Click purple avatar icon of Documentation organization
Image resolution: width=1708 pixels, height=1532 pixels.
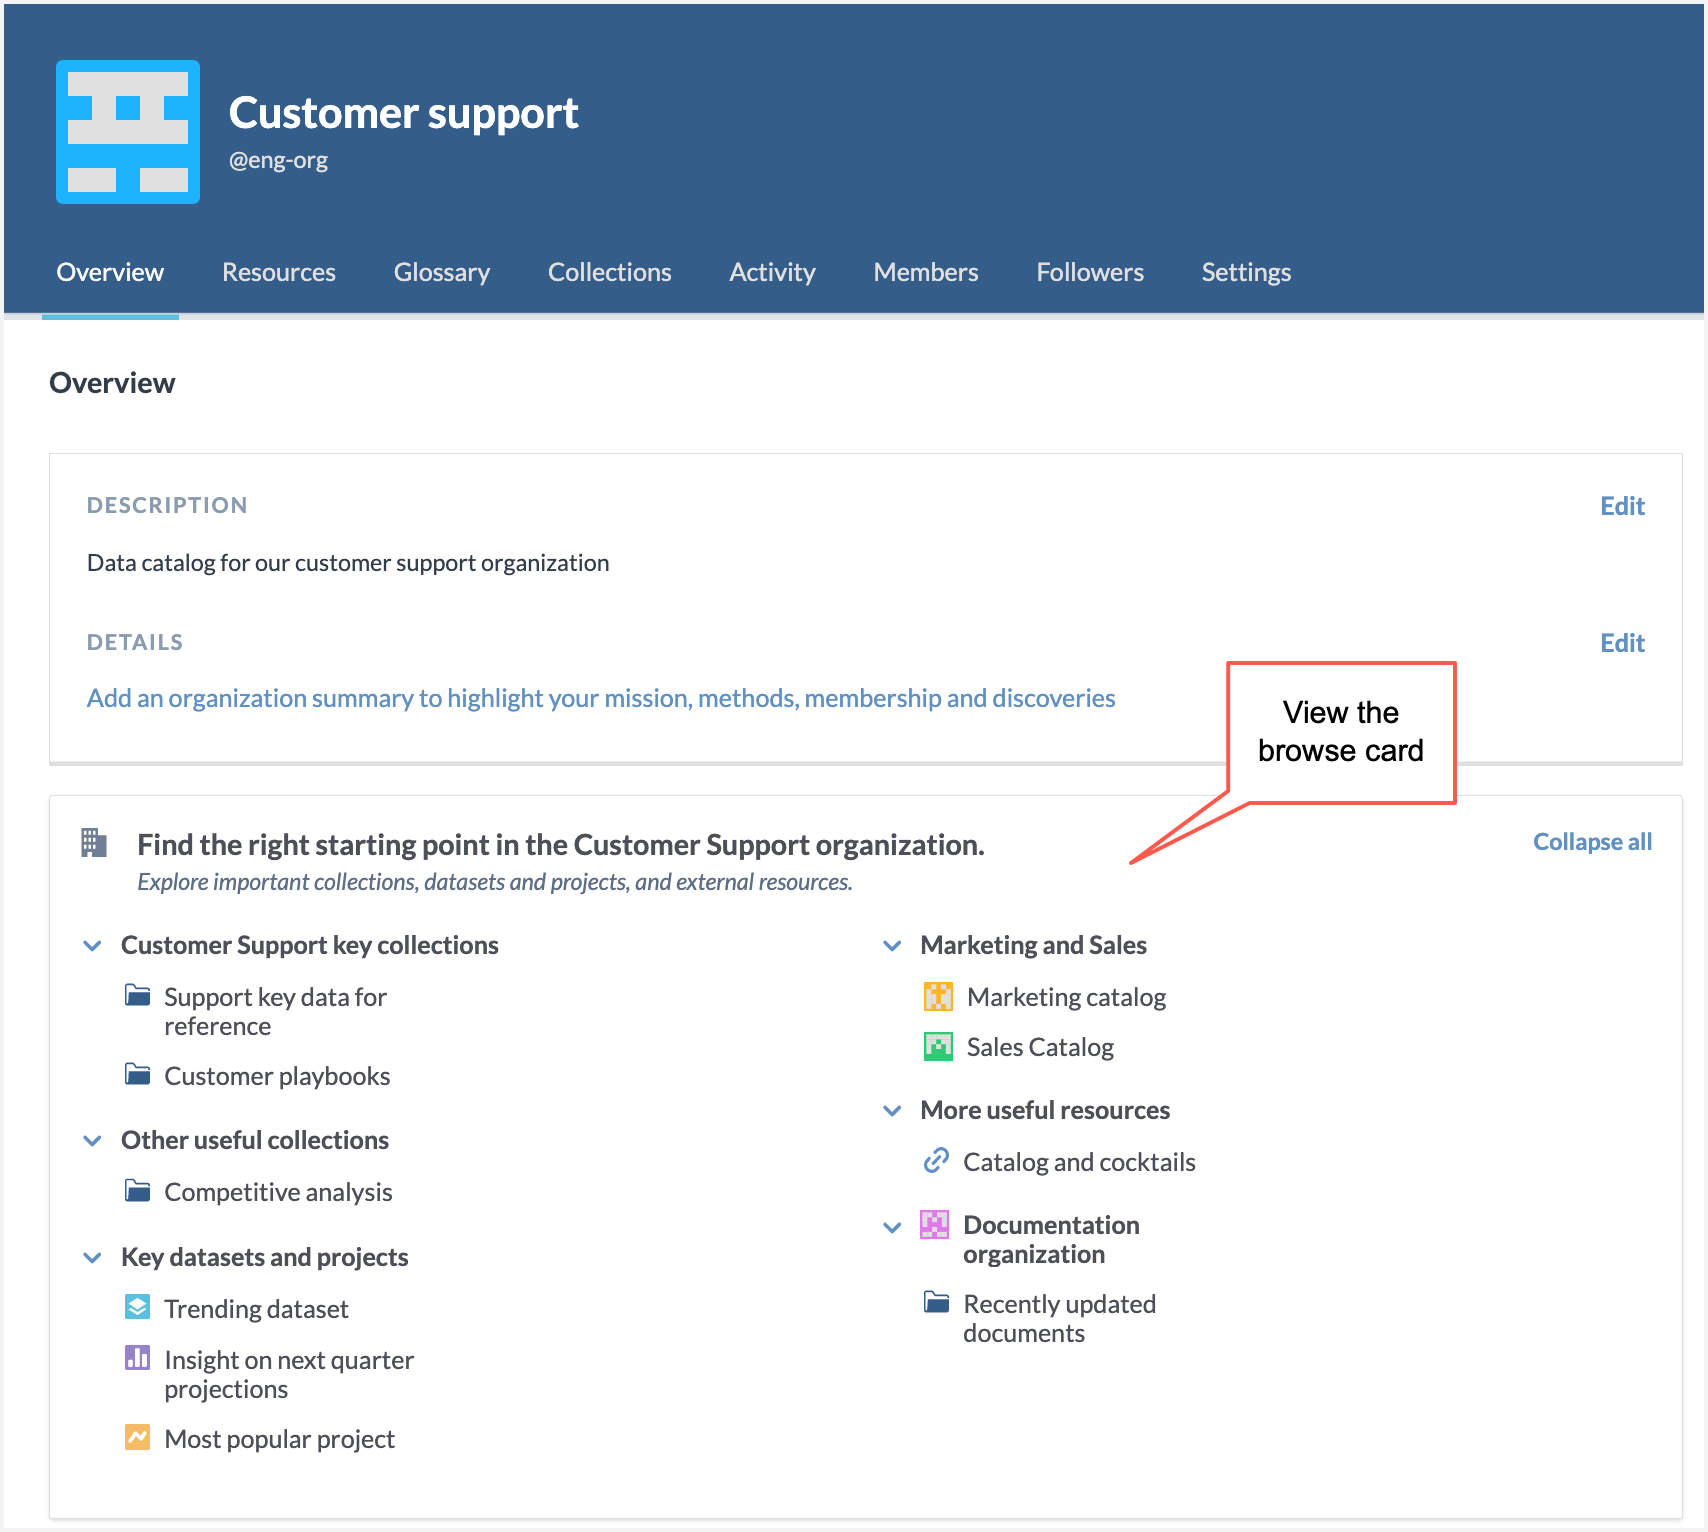[x=935, y=1224]
